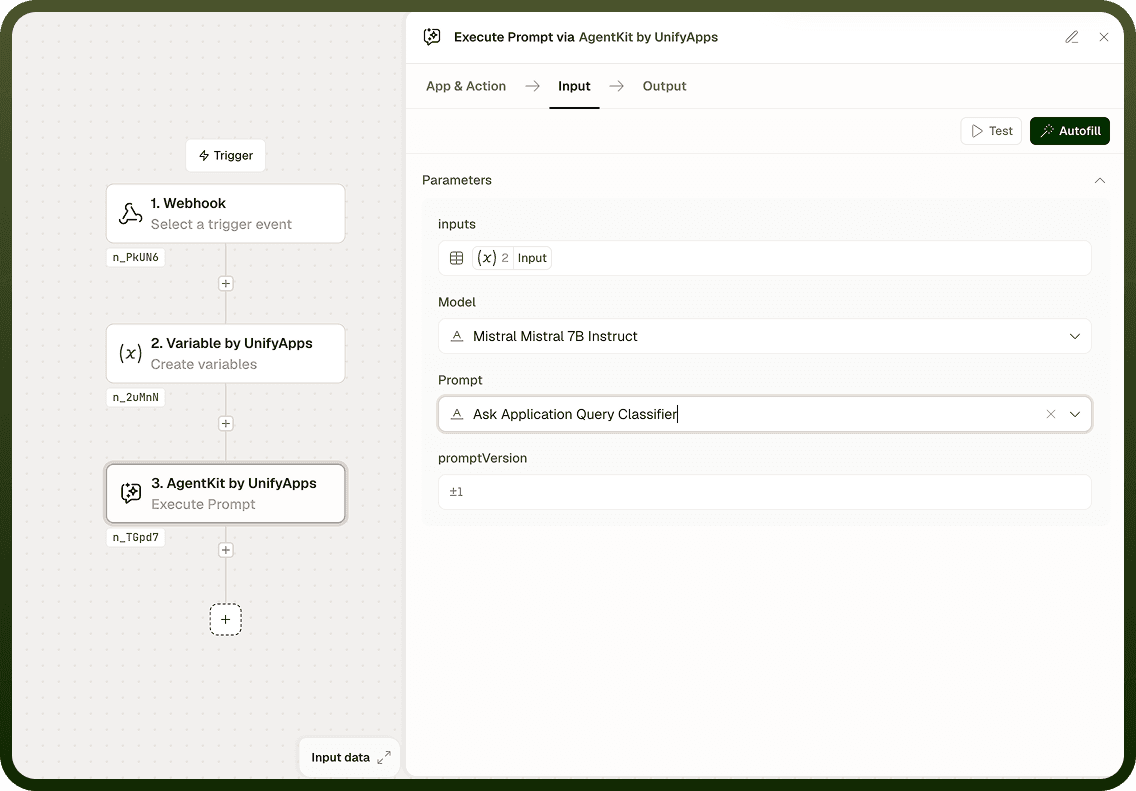The image size is (1136, 791).
Task: Click the AgentKit node icon on canvas
Action: [x=130, y=493]
